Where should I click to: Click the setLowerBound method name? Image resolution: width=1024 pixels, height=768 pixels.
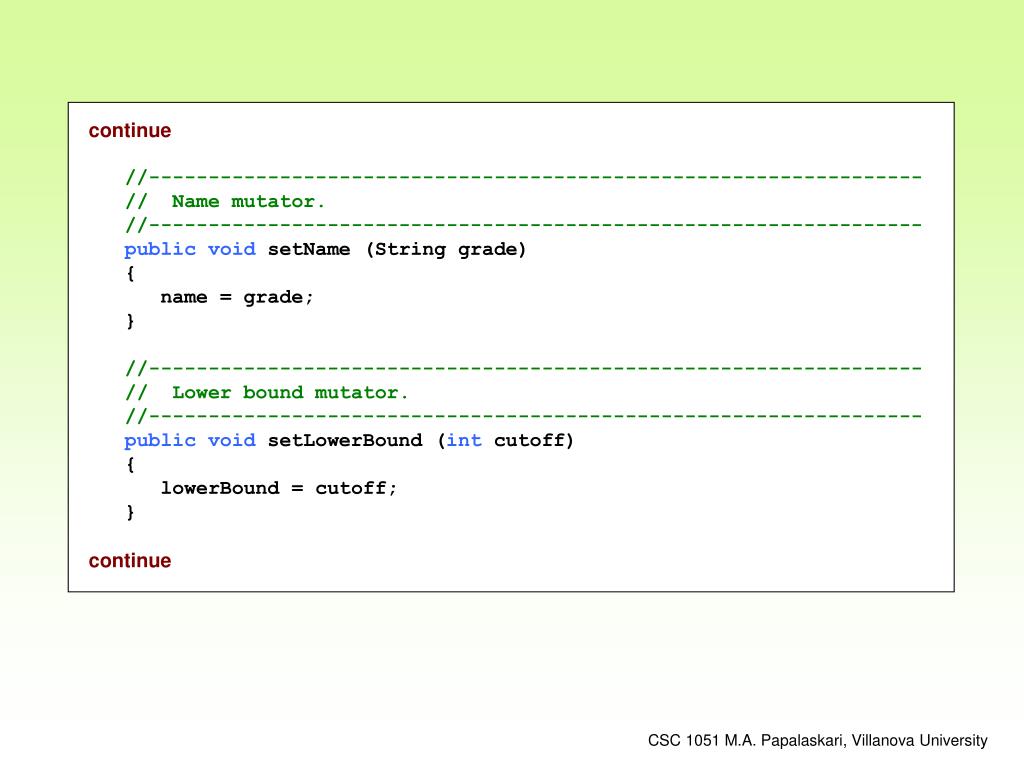tap(345, 441)
